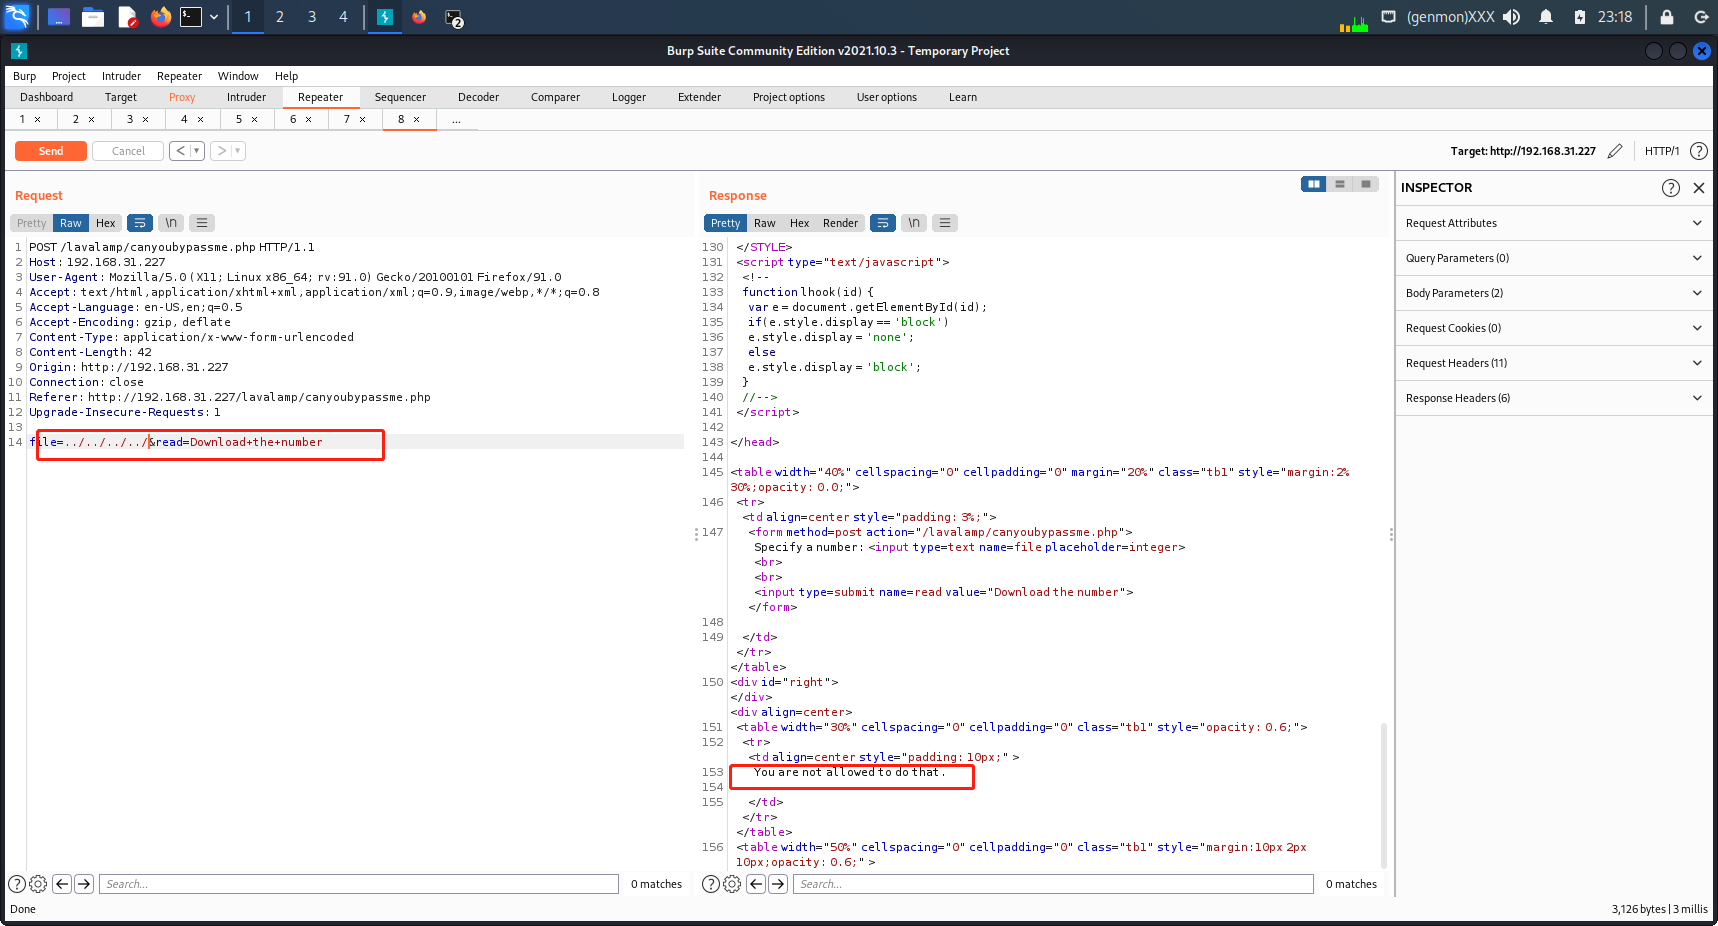Click the volume speaker icon
The width and height of the screenshot is (1718, 926).
click(1511, 17)
